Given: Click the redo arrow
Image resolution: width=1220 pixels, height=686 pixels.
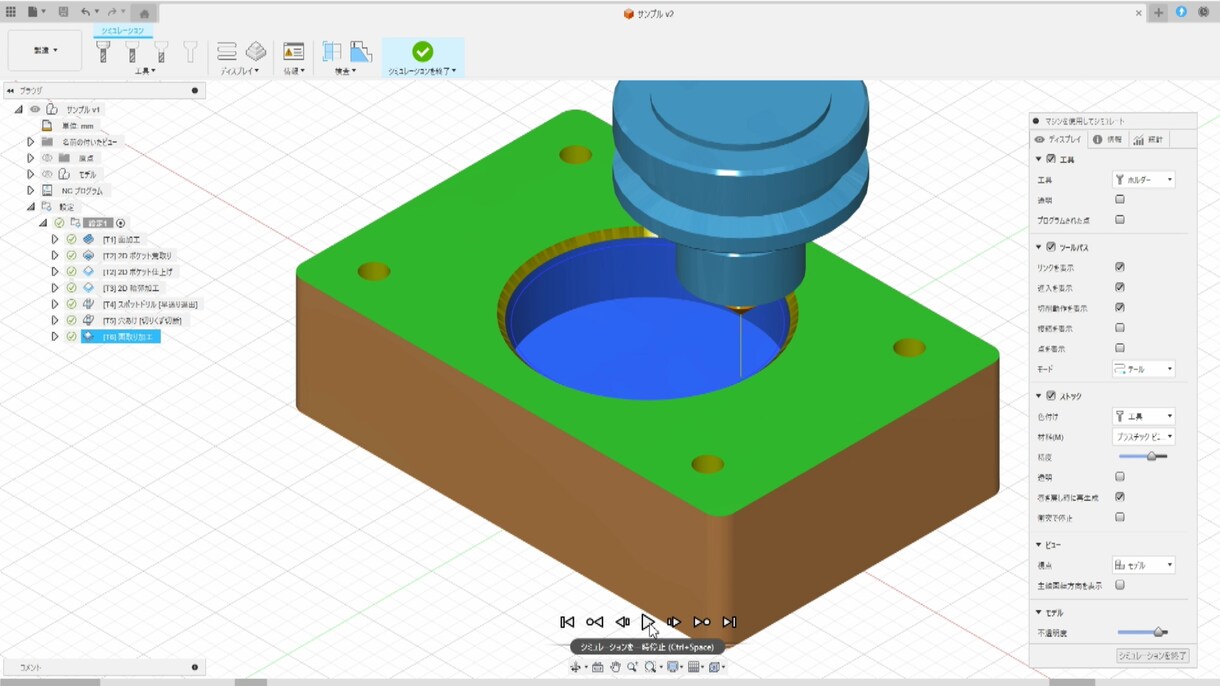Looking at the screenshot, I should (x=112, y=12).
